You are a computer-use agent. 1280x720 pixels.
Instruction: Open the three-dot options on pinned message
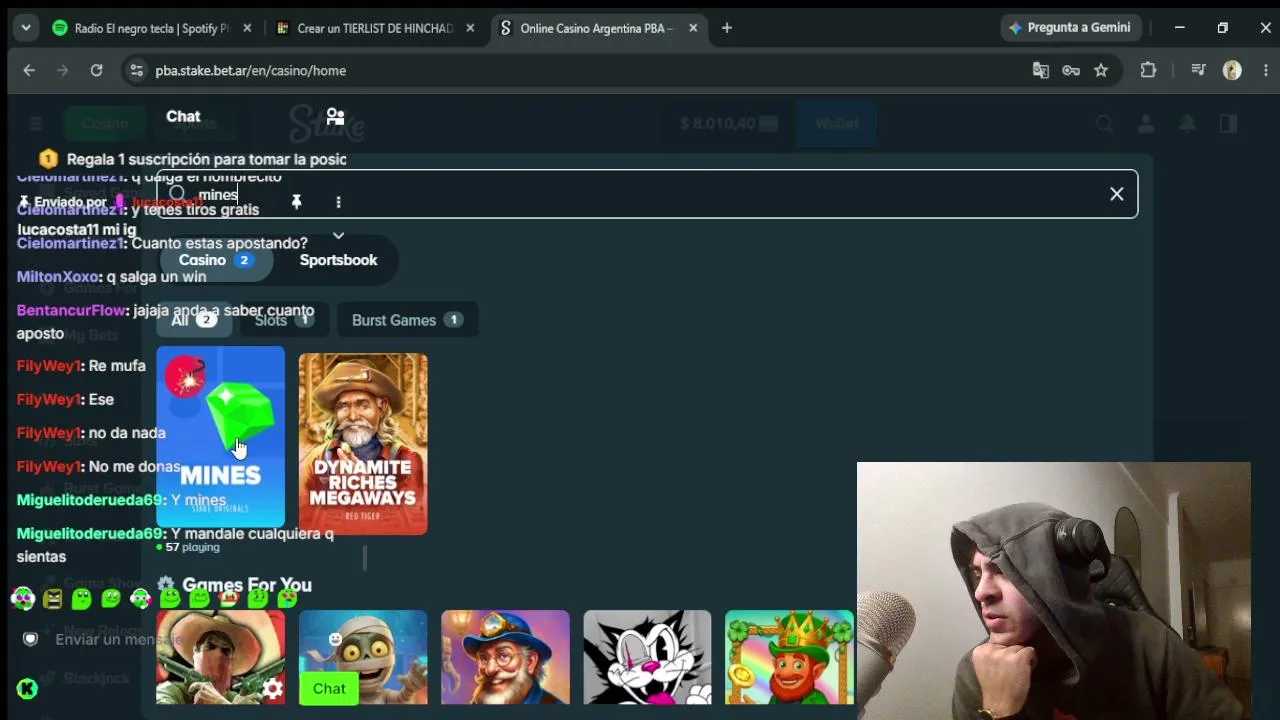point(338,202)
